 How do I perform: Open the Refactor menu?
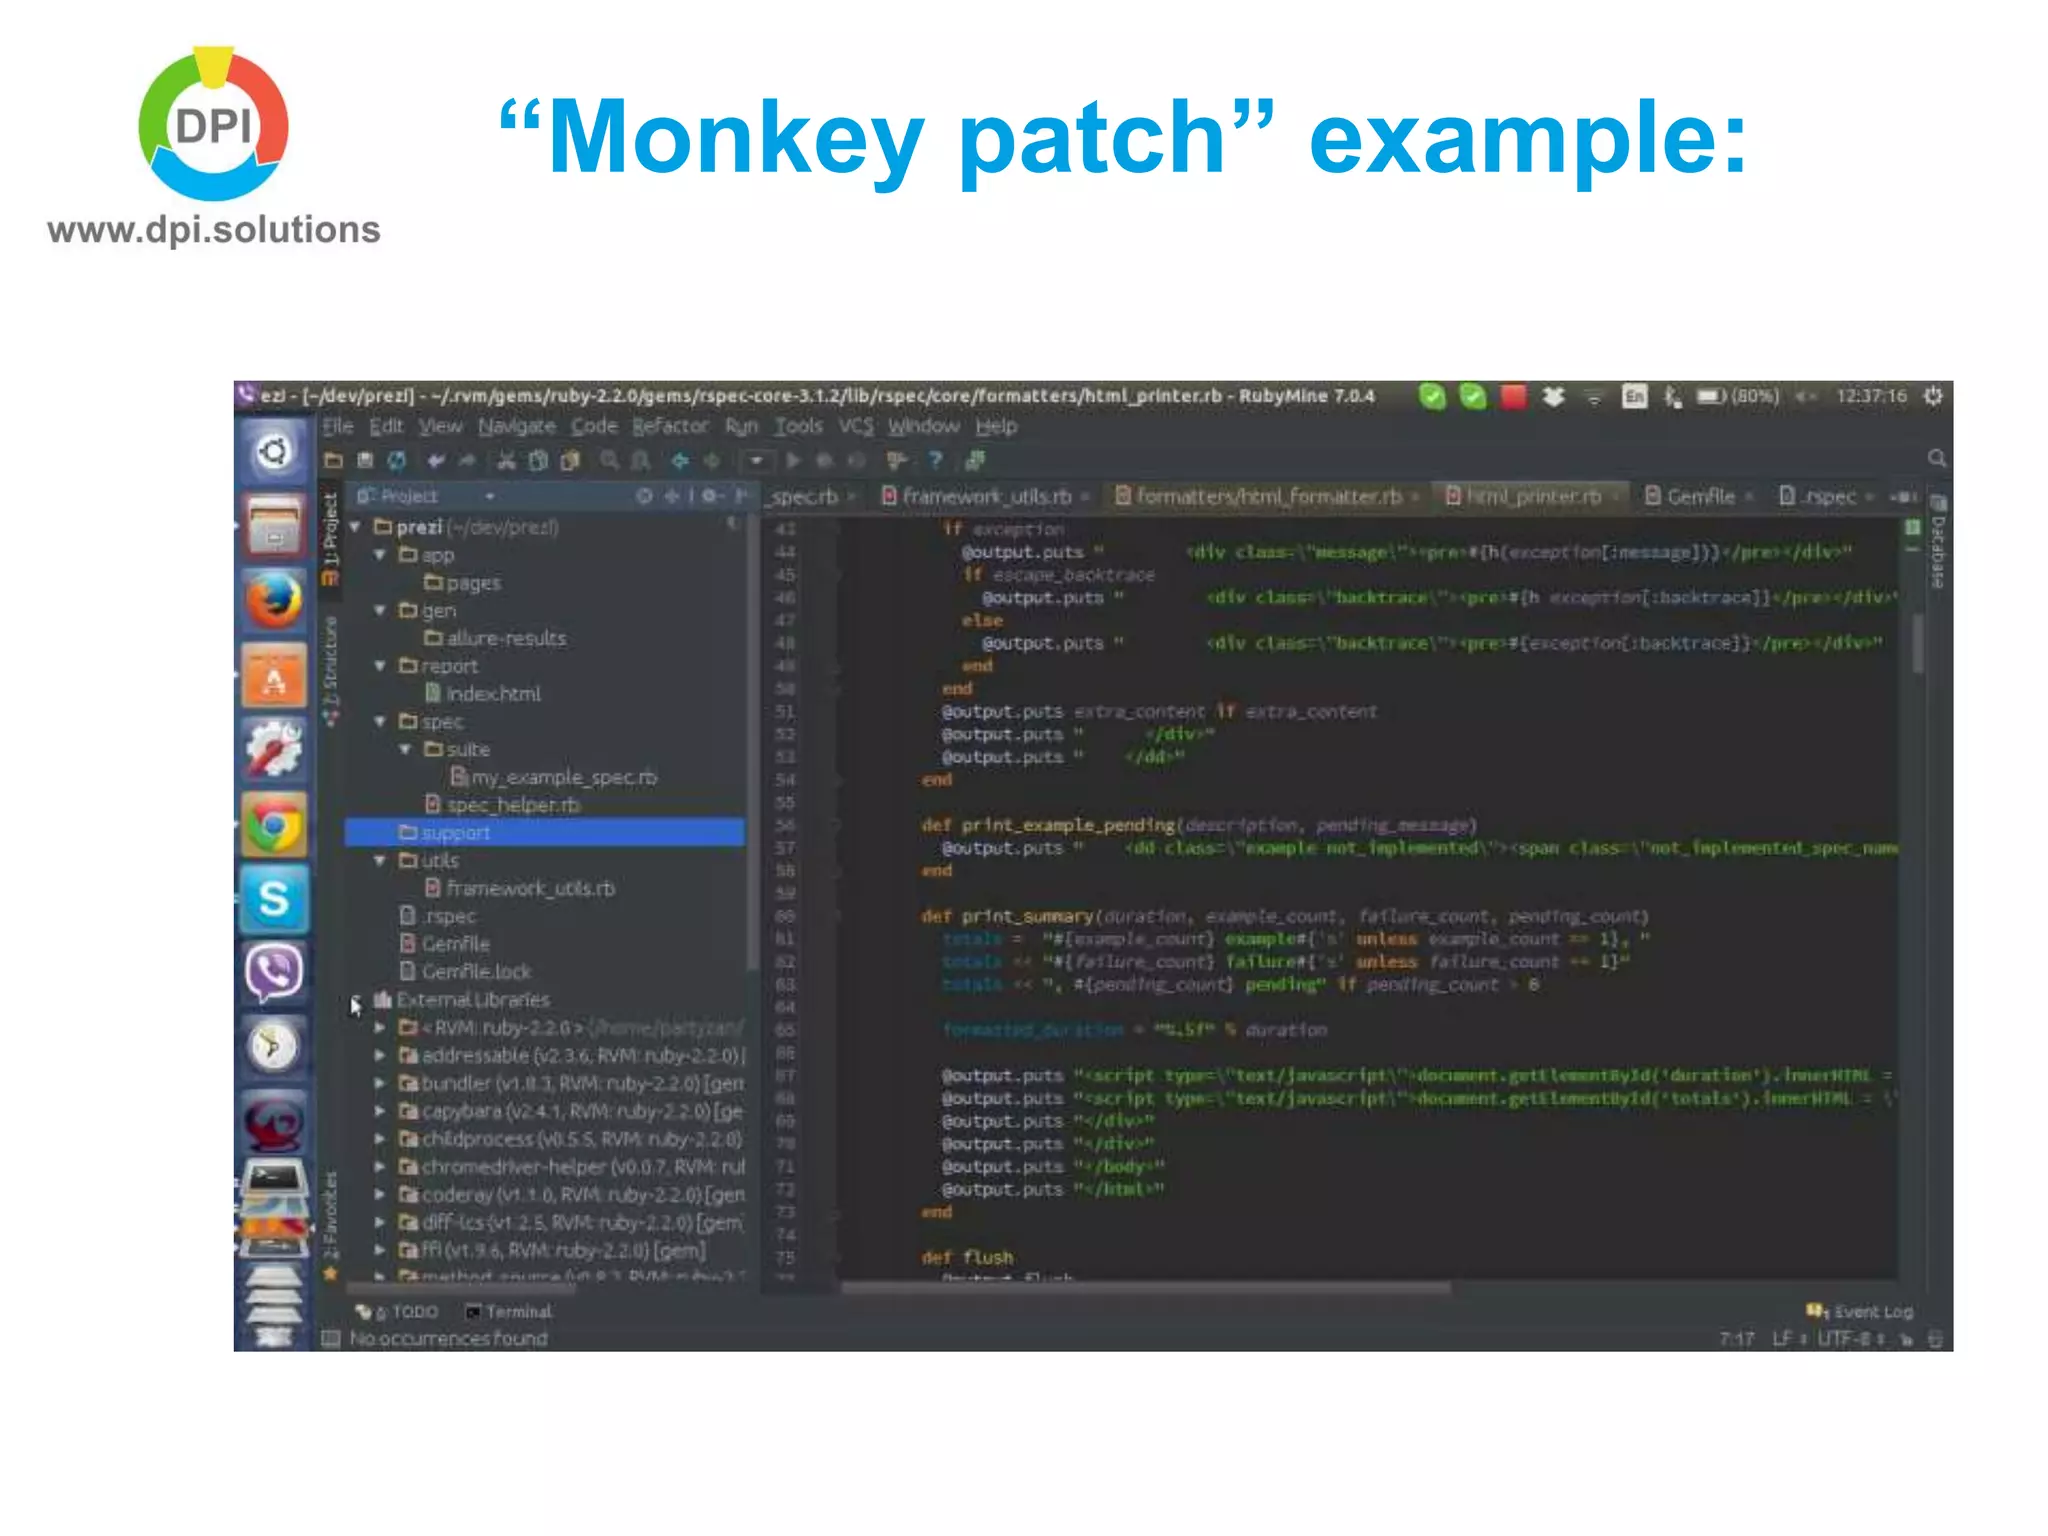point(669,427)
